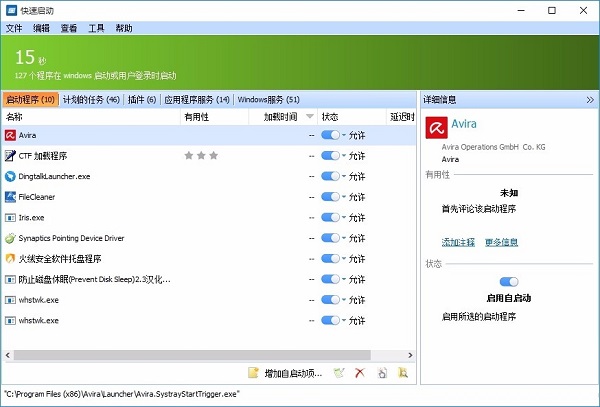Click the DingtalkLauncher.exe icon in the list
The image size is (600, 407).
point(10,176)
